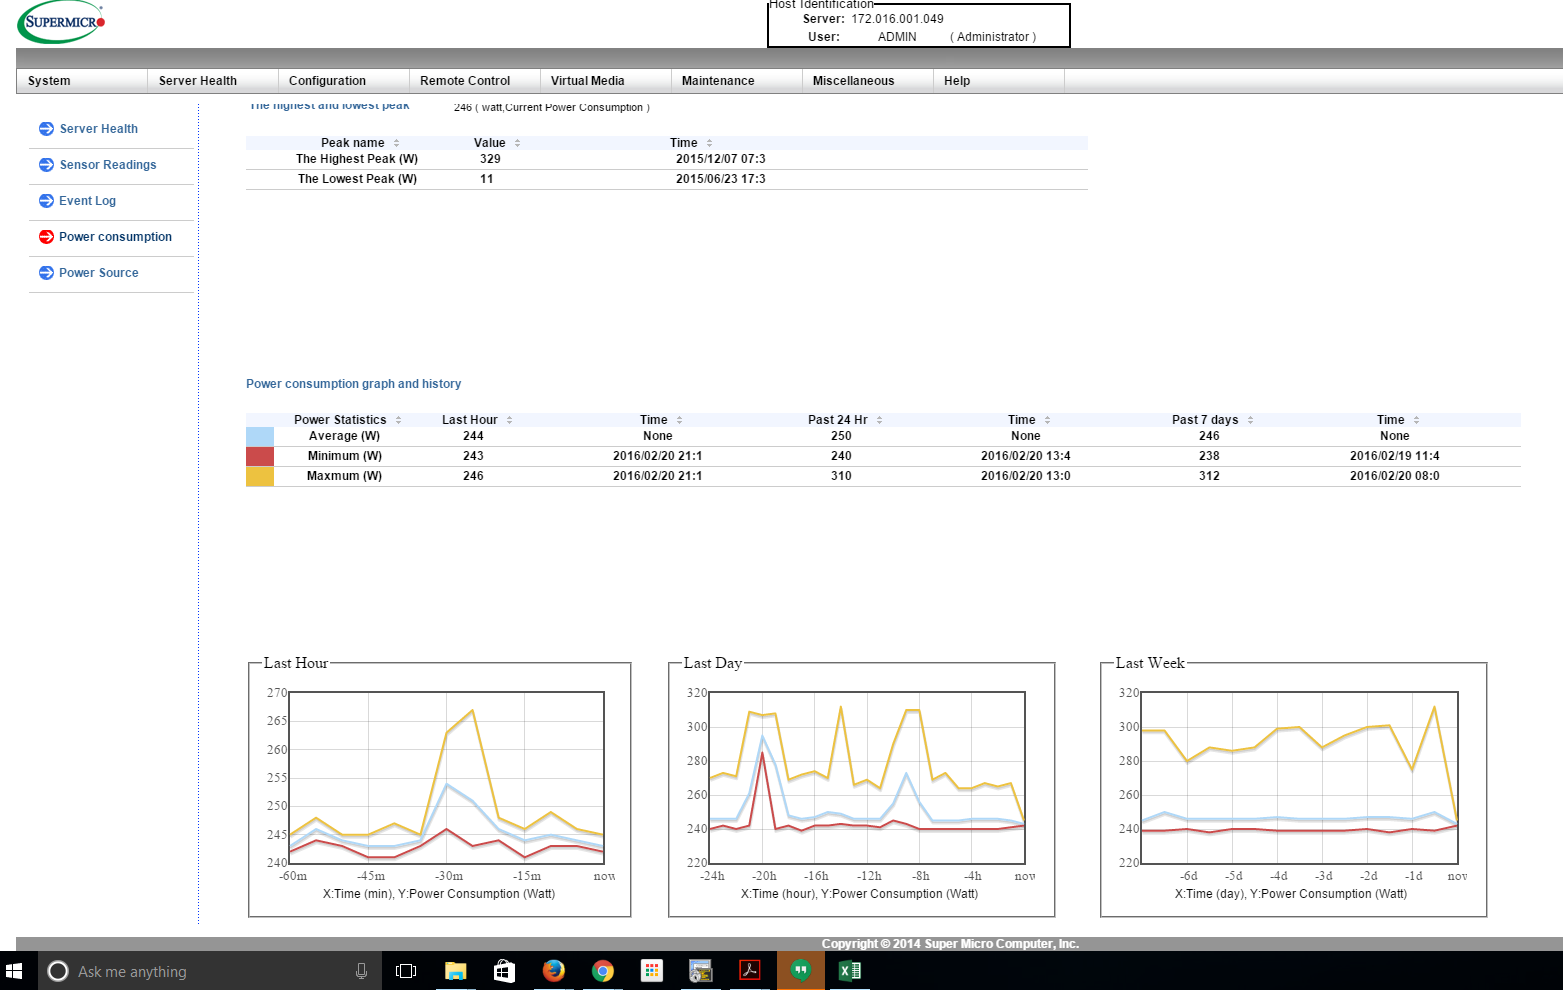Click the Minimum (W) row label

pyautogui.click(x=345, y=456)
